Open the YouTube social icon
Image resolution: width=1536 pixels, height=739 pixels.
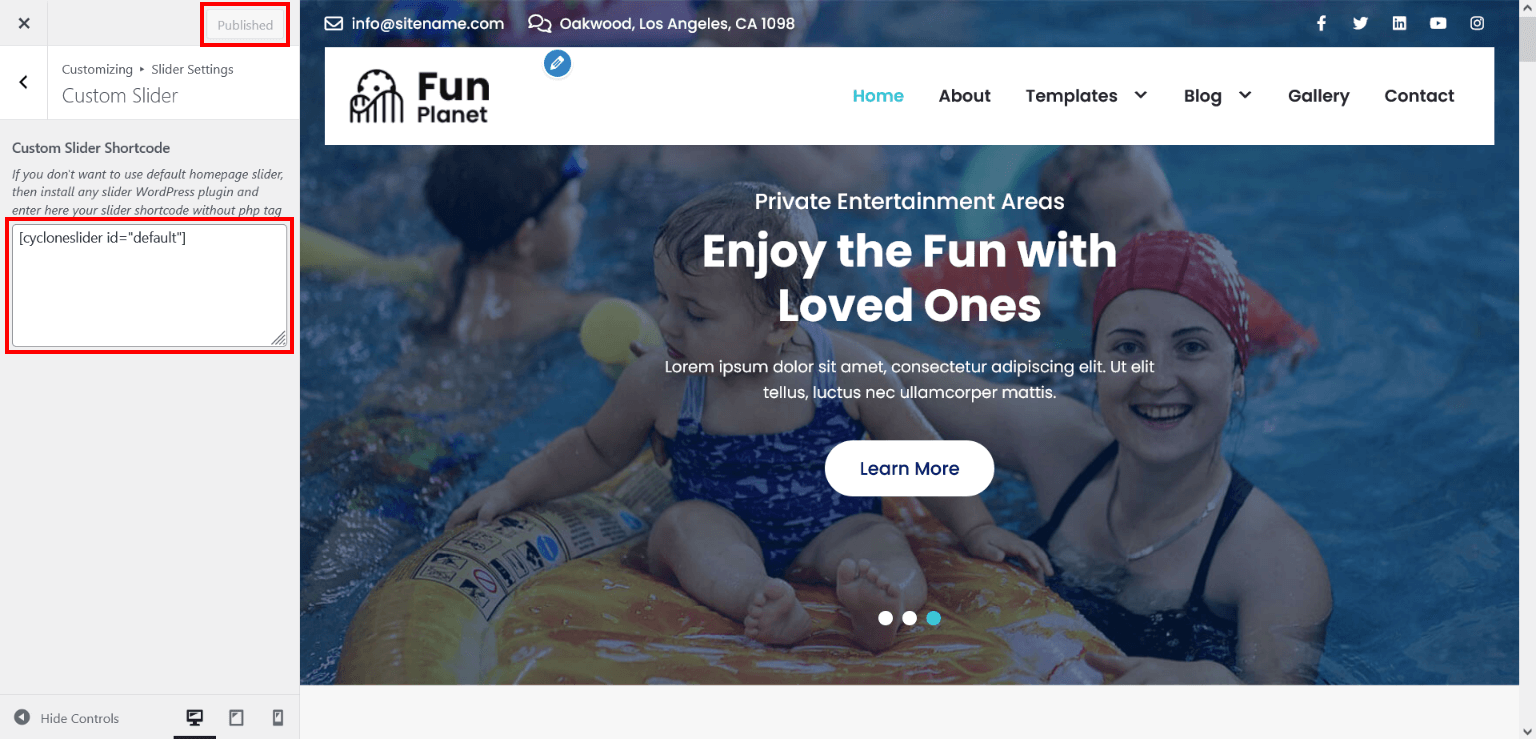coord(1438,23)
